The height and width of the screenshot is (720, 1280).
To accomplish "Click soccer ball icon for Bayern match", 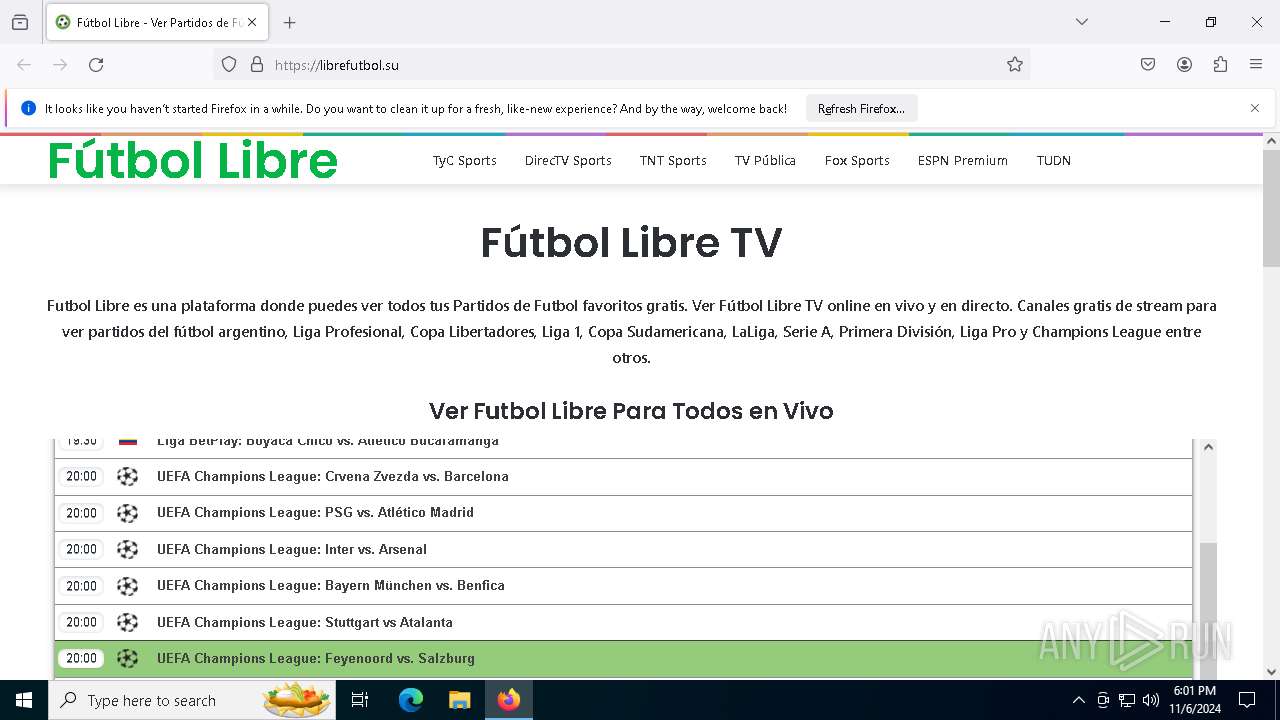I will (x=127, y=586).
